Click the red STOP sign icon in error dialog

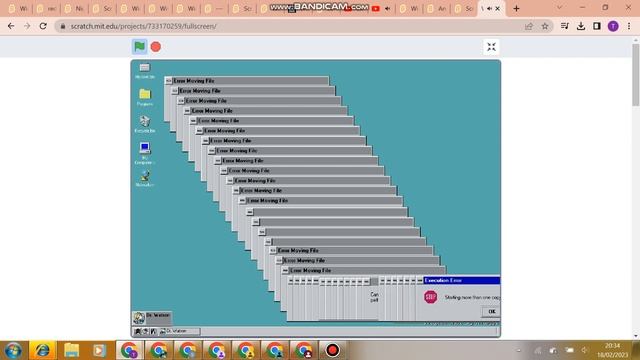point(430,297)
